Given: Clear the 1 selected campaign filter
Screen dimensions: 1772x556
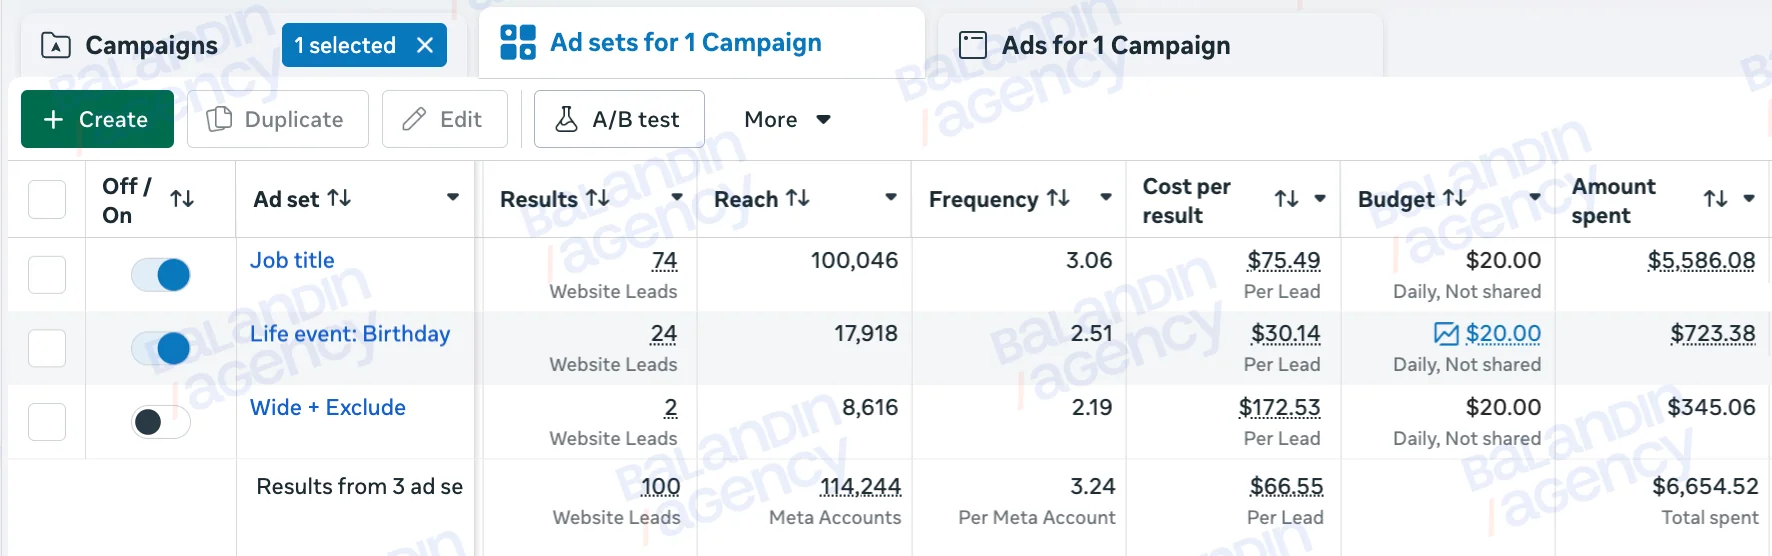Looking at the screenshot, I should (425, 45).
